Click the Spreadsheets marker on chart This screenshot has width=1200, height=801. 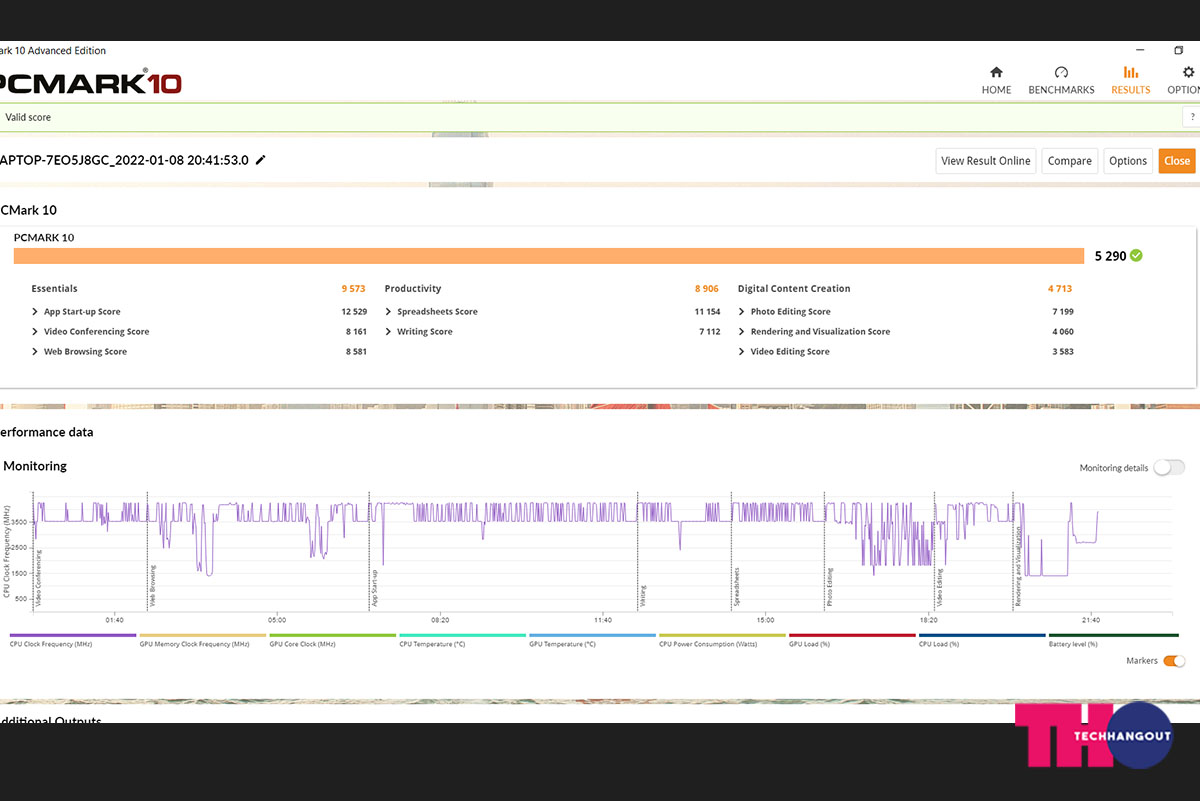(x=737, y=588)
